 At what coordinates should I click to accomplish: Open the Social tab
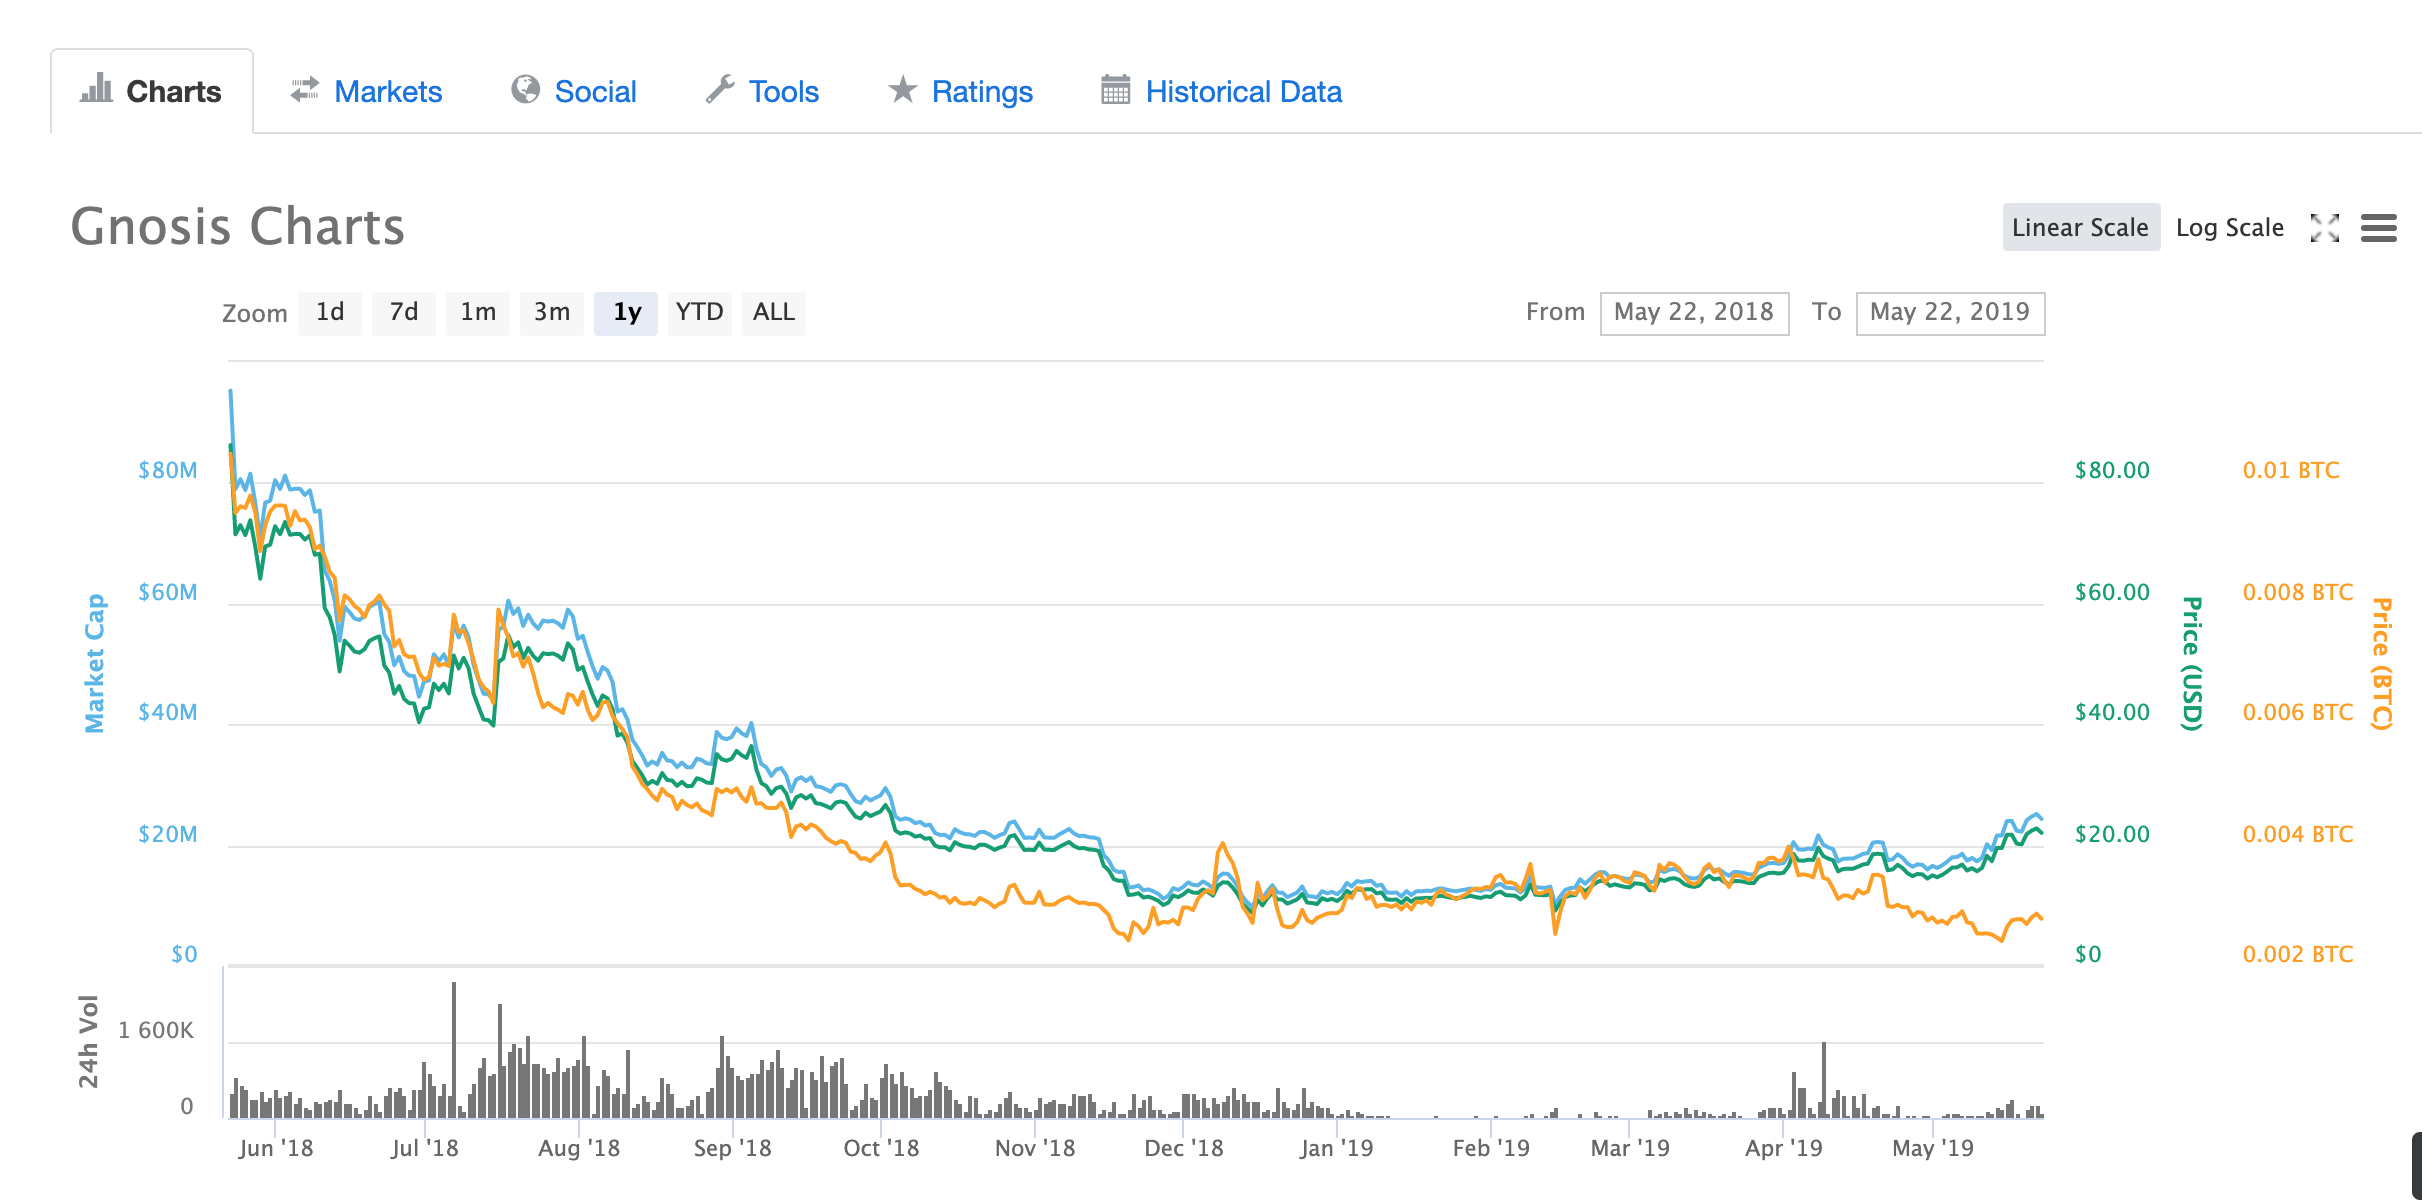click(573, 91)
